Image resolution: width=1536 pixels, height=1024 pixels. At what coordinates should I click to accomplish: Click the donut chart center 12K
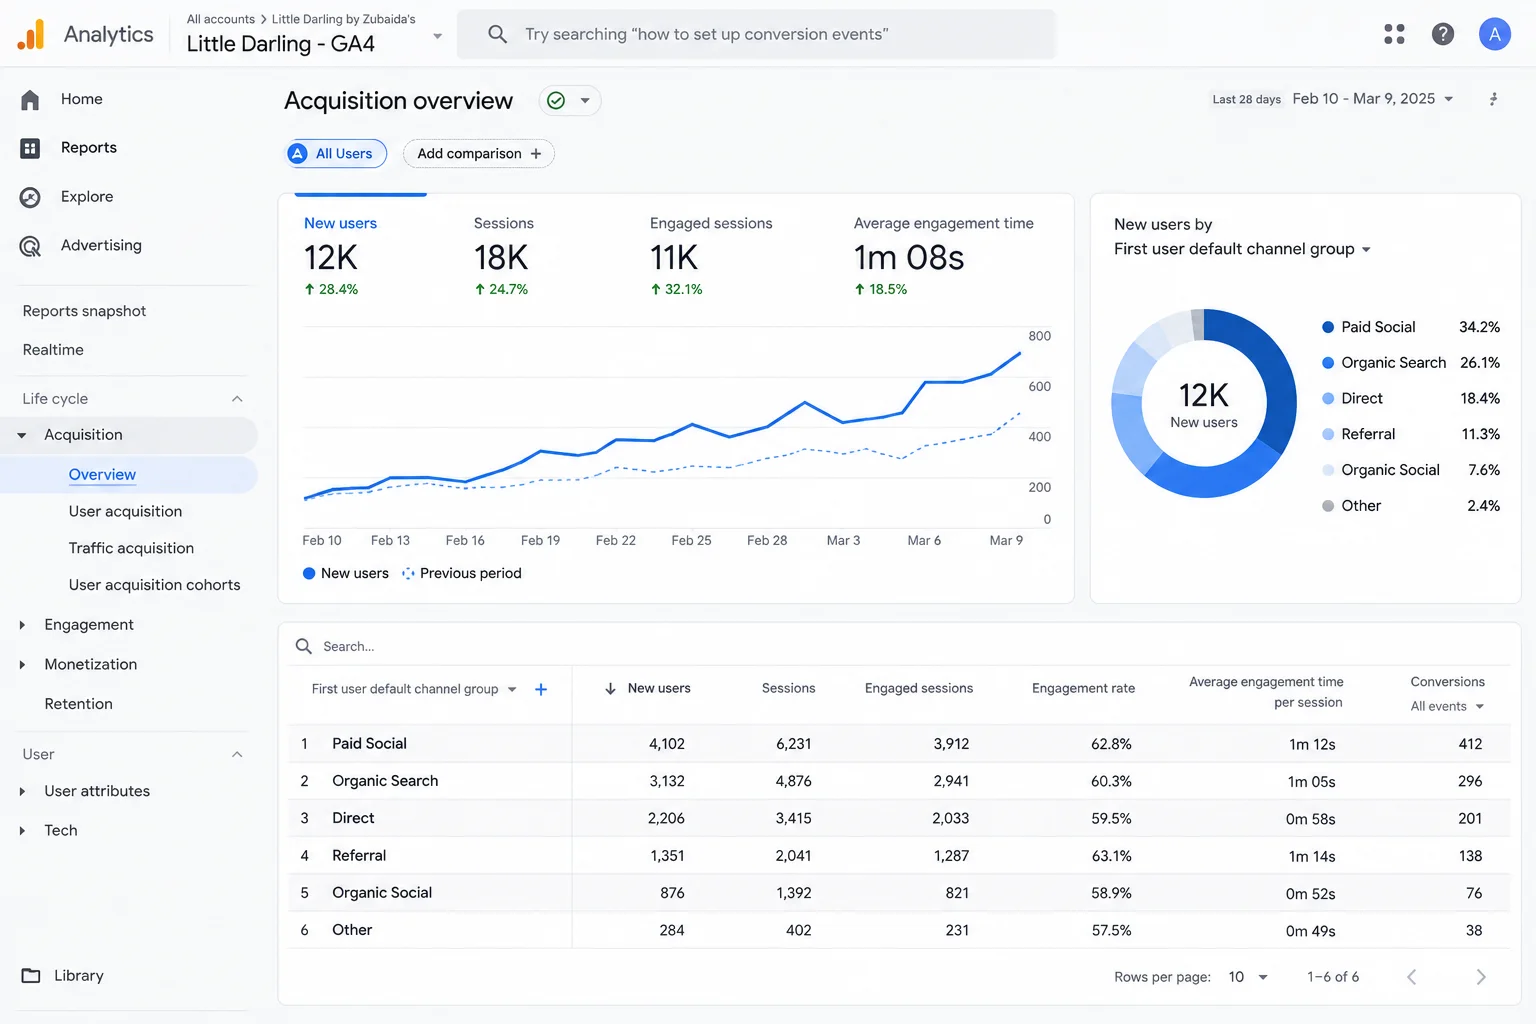coord(1204,395)
